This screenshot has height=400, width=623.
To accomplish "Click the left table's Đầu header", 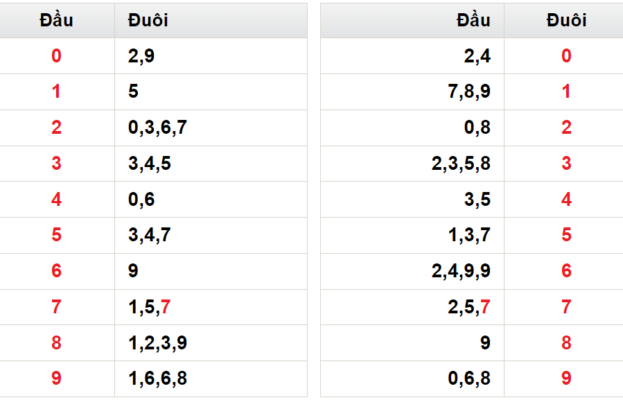I will pos(56,20).
